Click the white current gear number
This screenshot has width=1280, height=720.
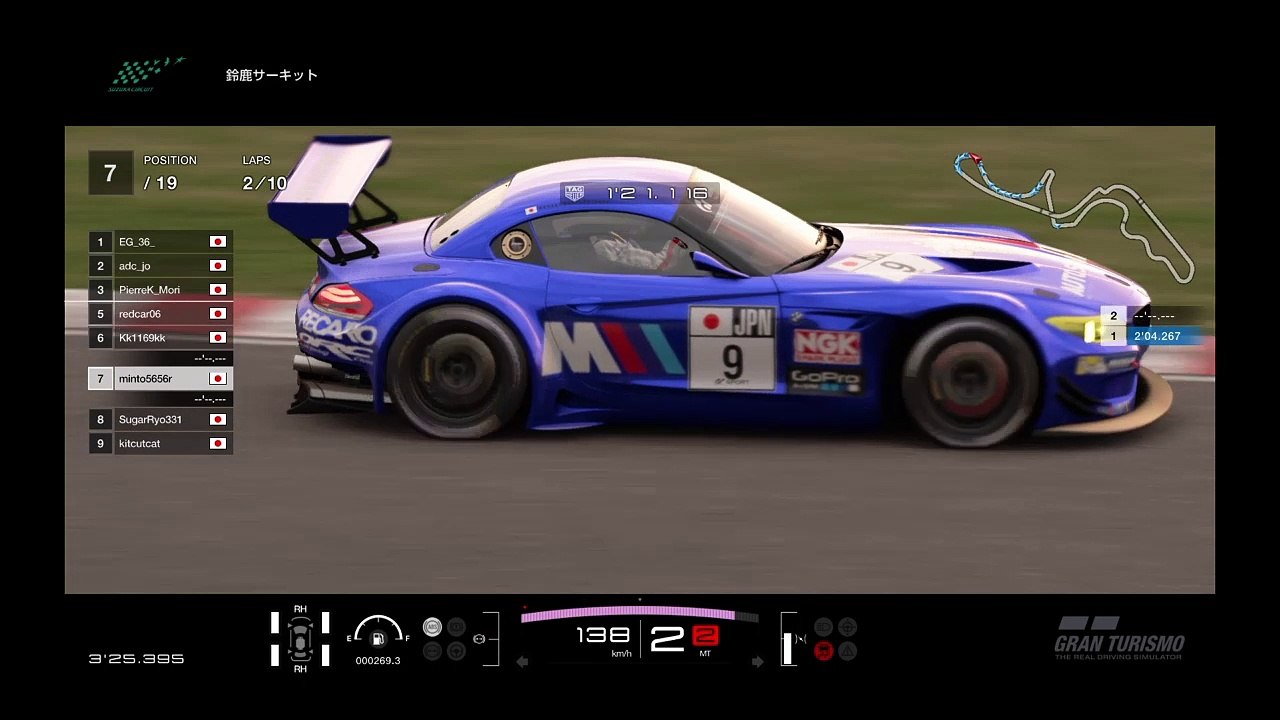tap(667, 640)
